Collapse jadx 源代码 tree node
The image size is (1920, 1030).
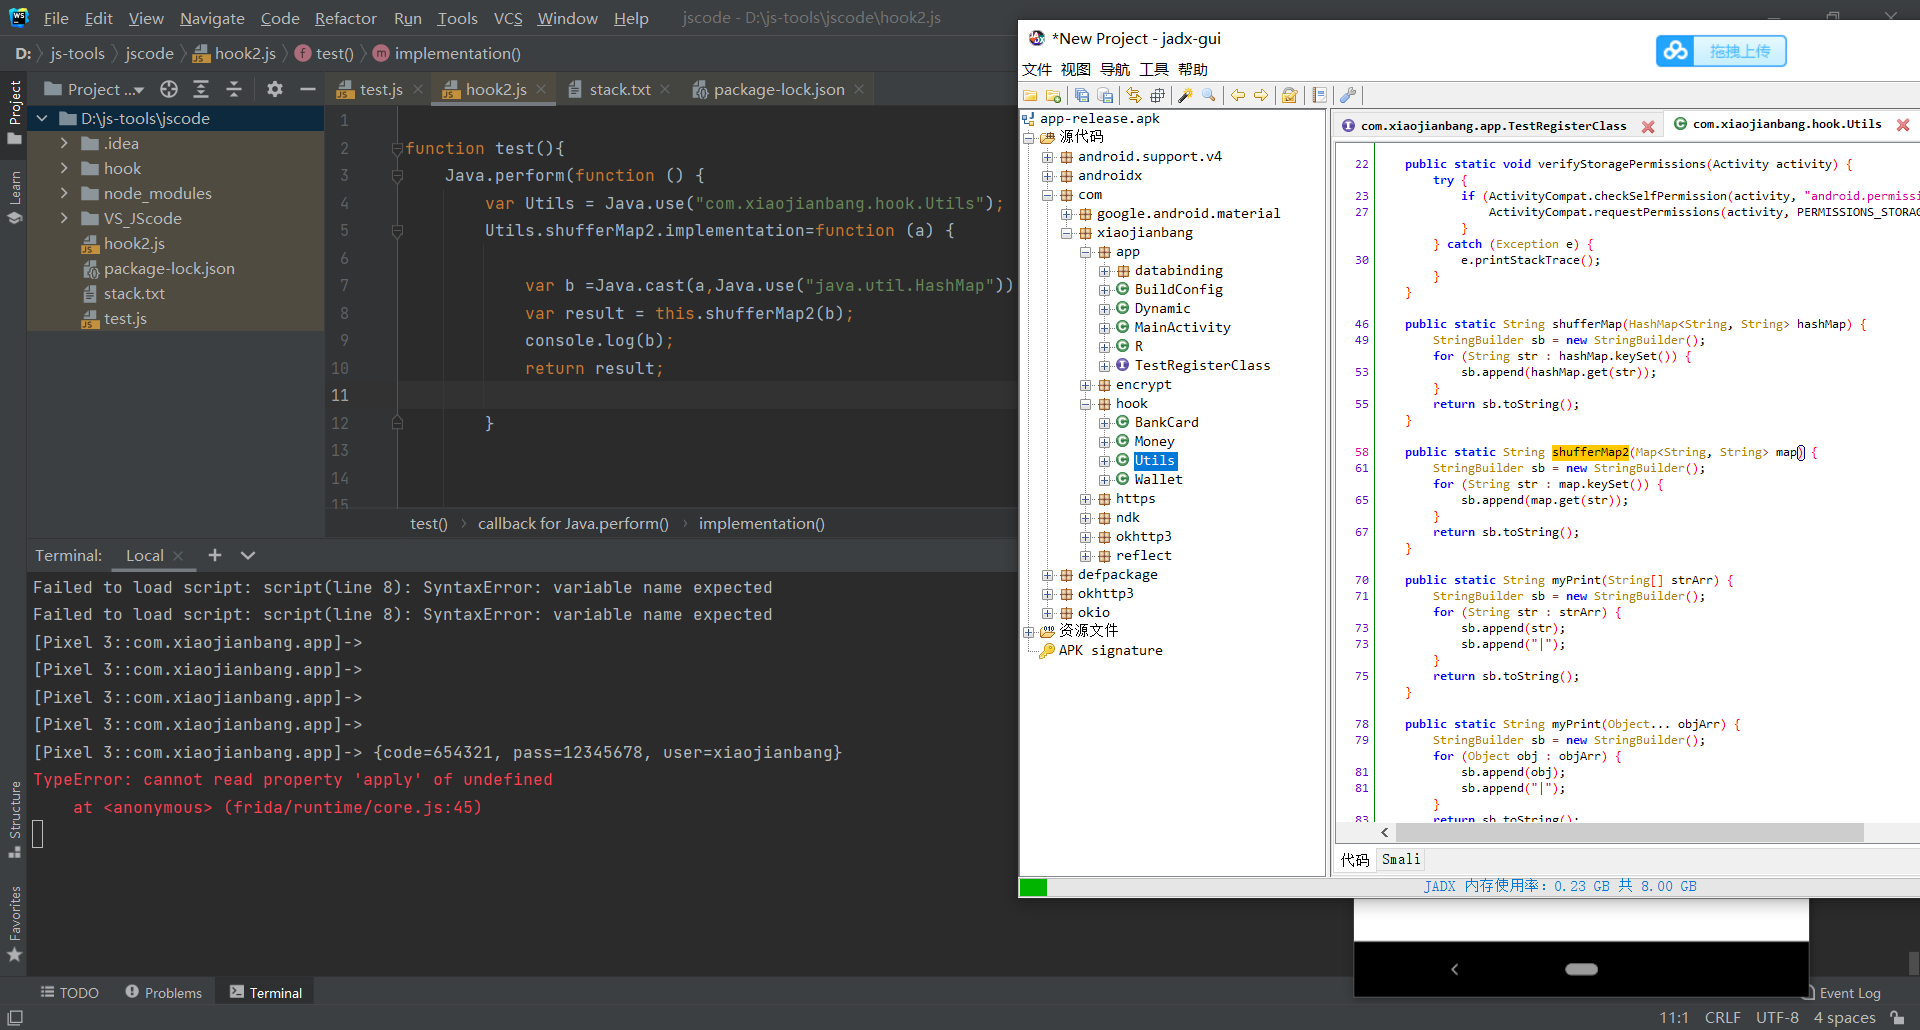point(1028,137)
